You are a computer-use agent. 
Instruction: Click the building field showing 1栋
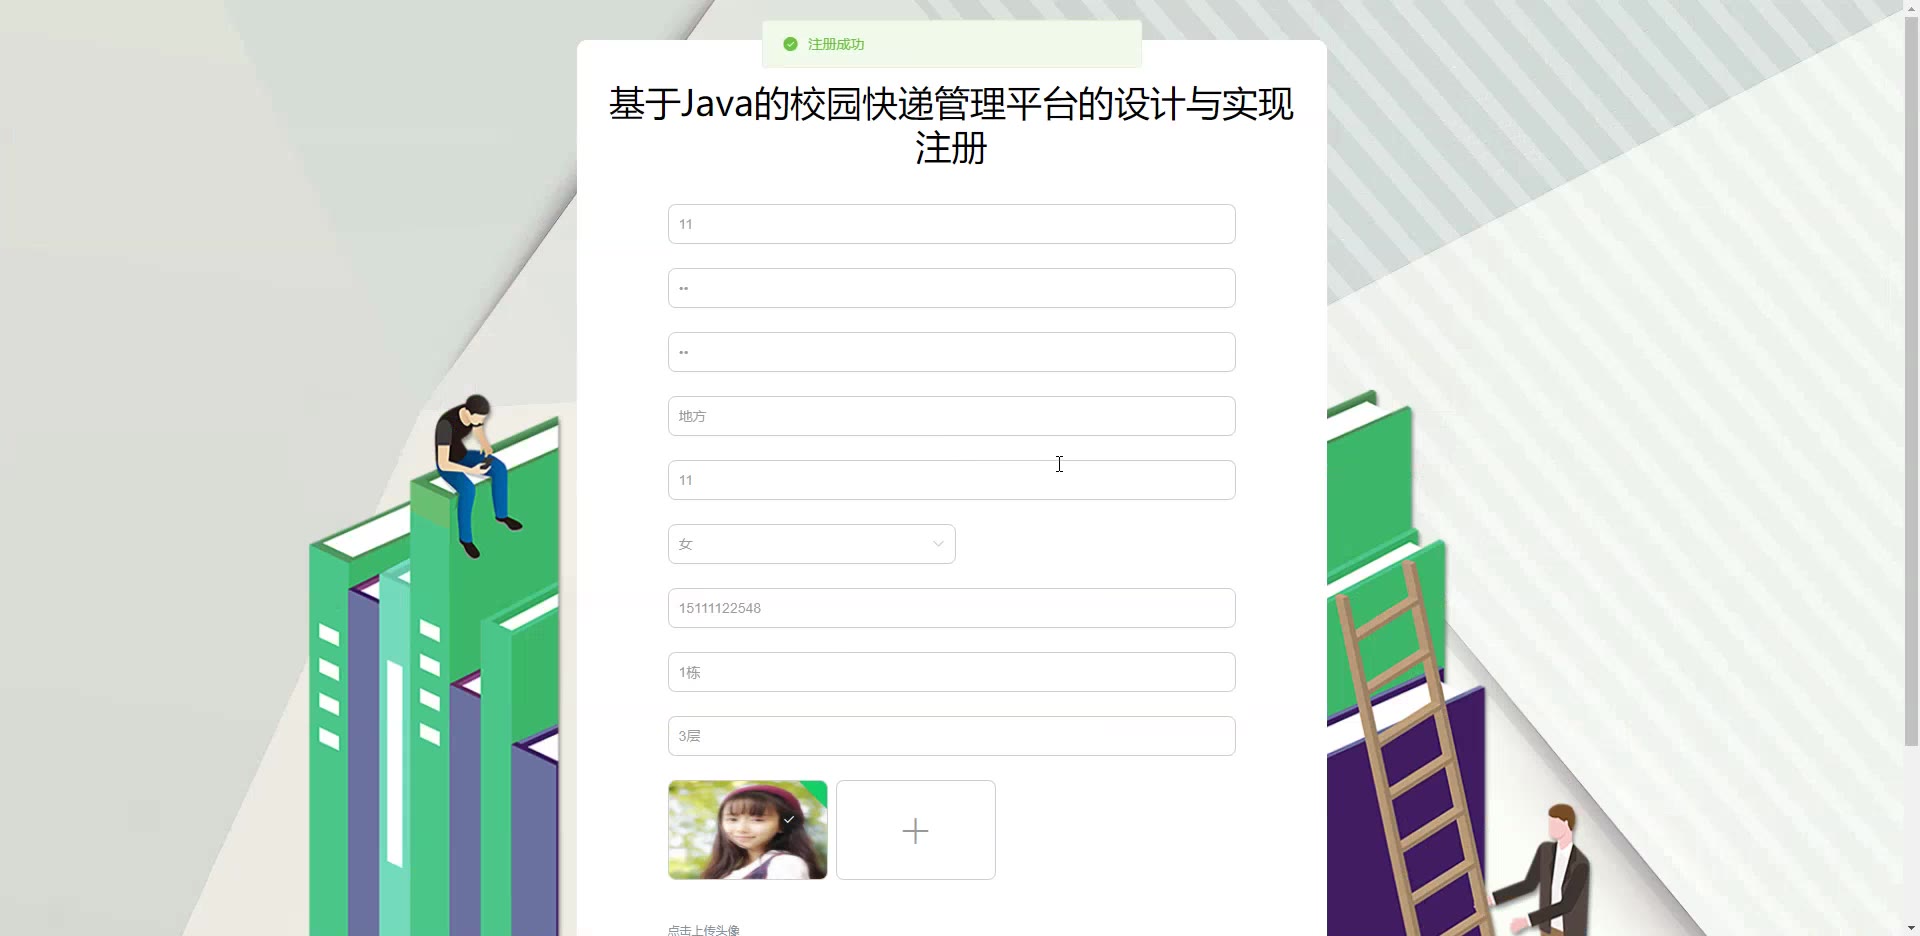pos(951,672)
